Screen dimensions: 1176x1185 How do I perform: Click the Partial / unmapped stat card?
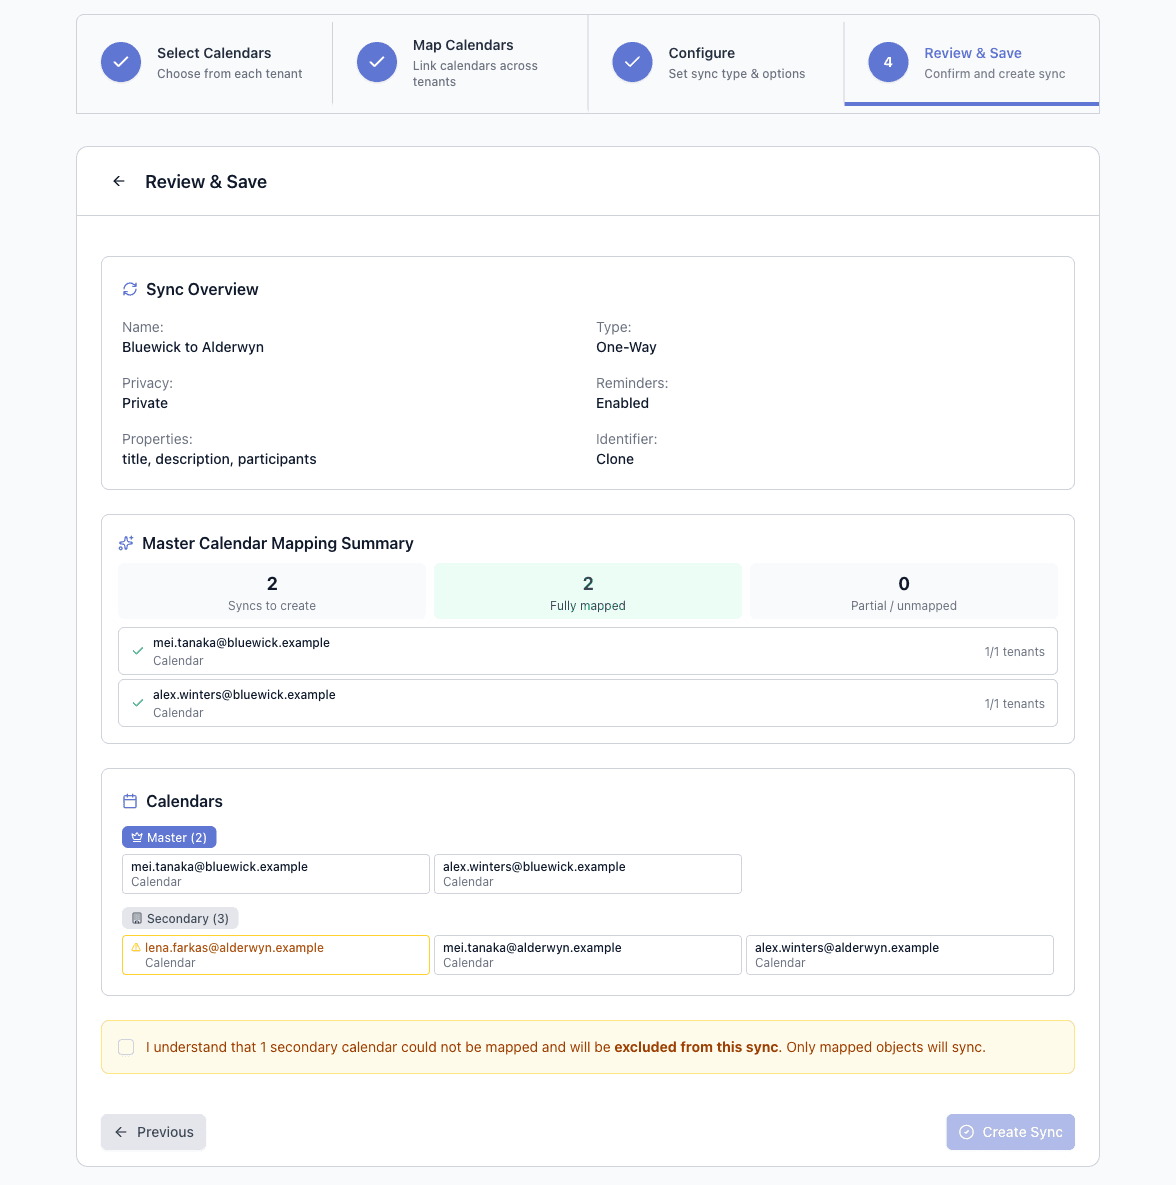point(904,591)
